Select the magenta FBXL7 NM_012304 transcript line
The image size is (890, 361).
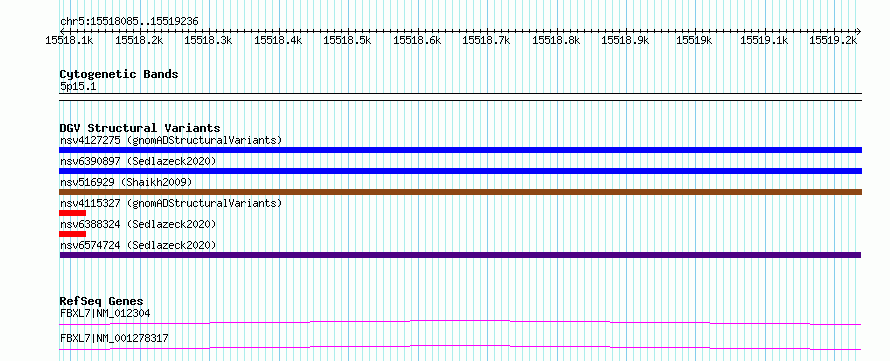460,322
